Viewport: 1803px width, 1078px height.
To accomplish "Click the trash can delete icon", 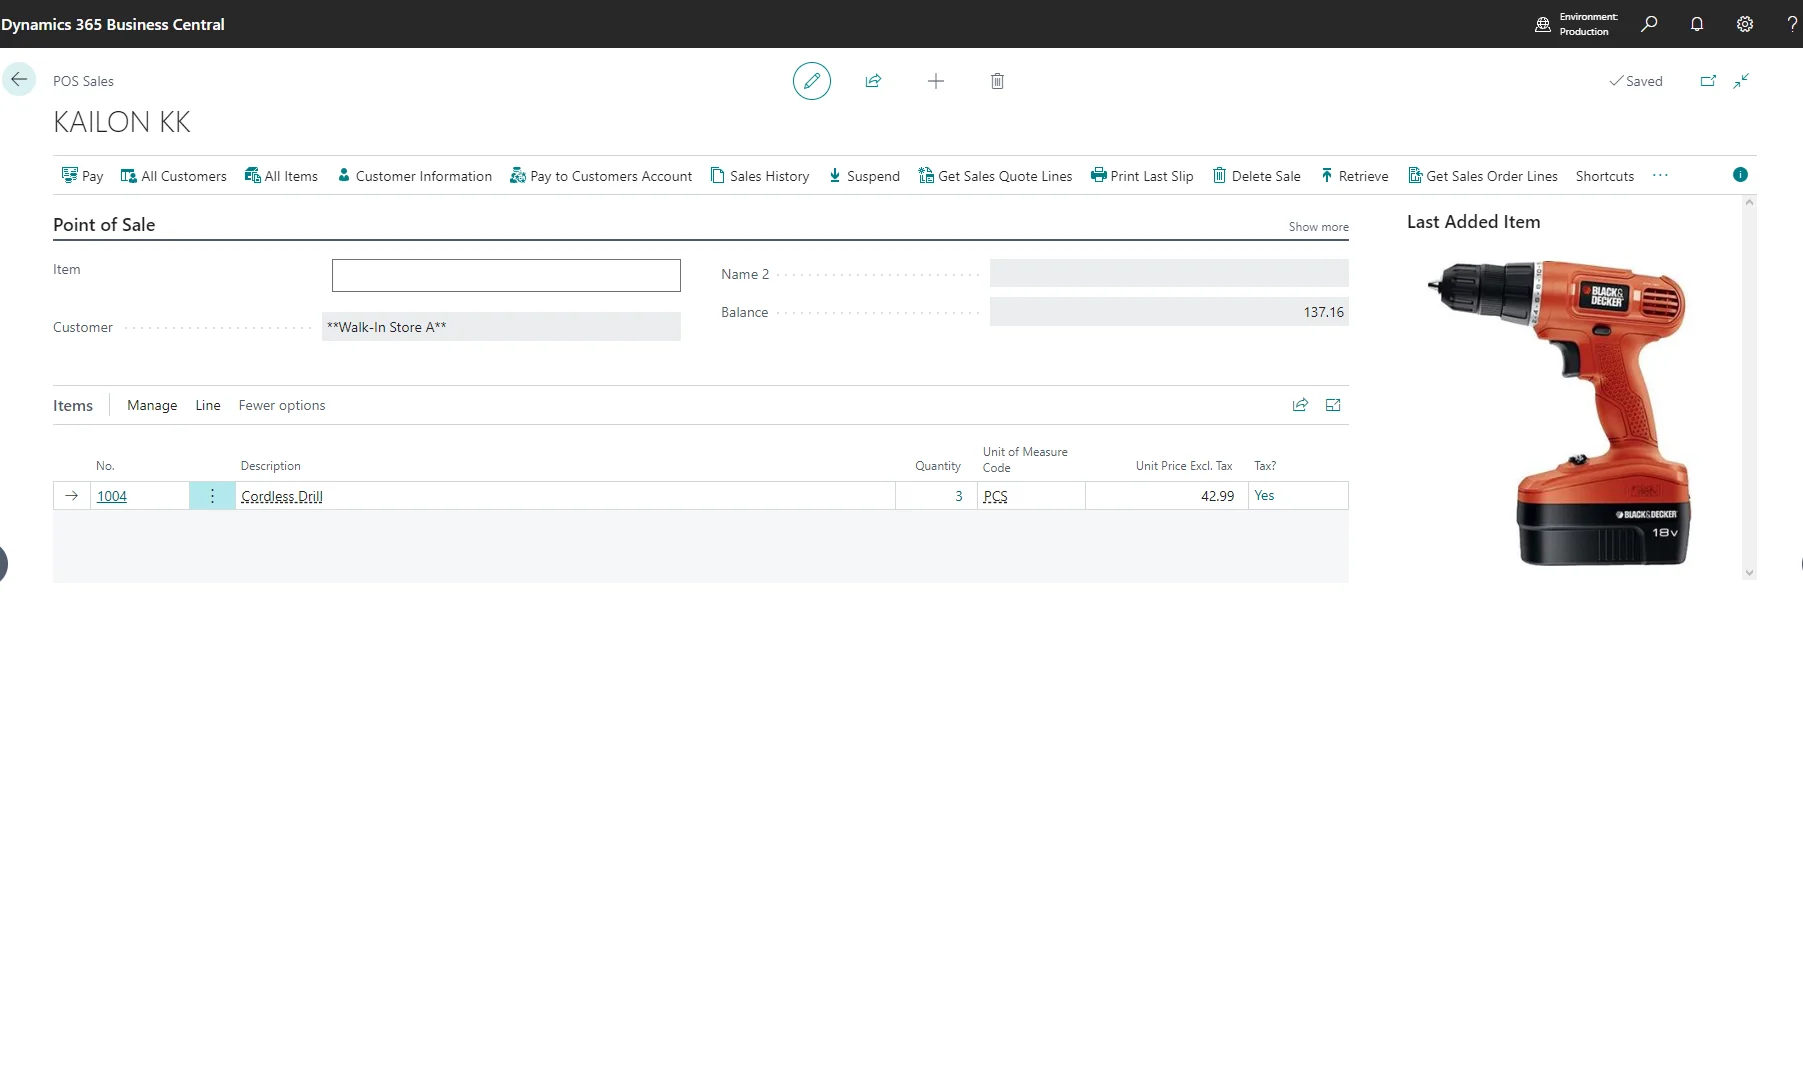I will click(x=997, y=81).
